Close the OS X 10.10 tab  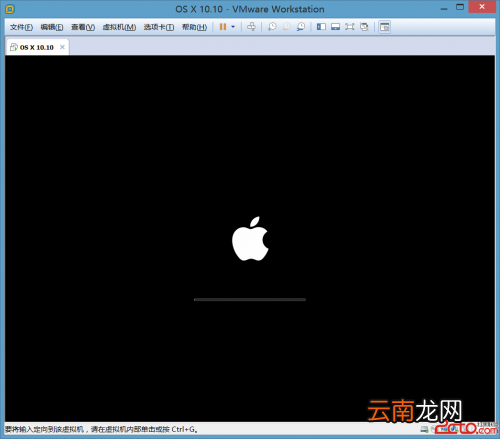tap(62, 47)
